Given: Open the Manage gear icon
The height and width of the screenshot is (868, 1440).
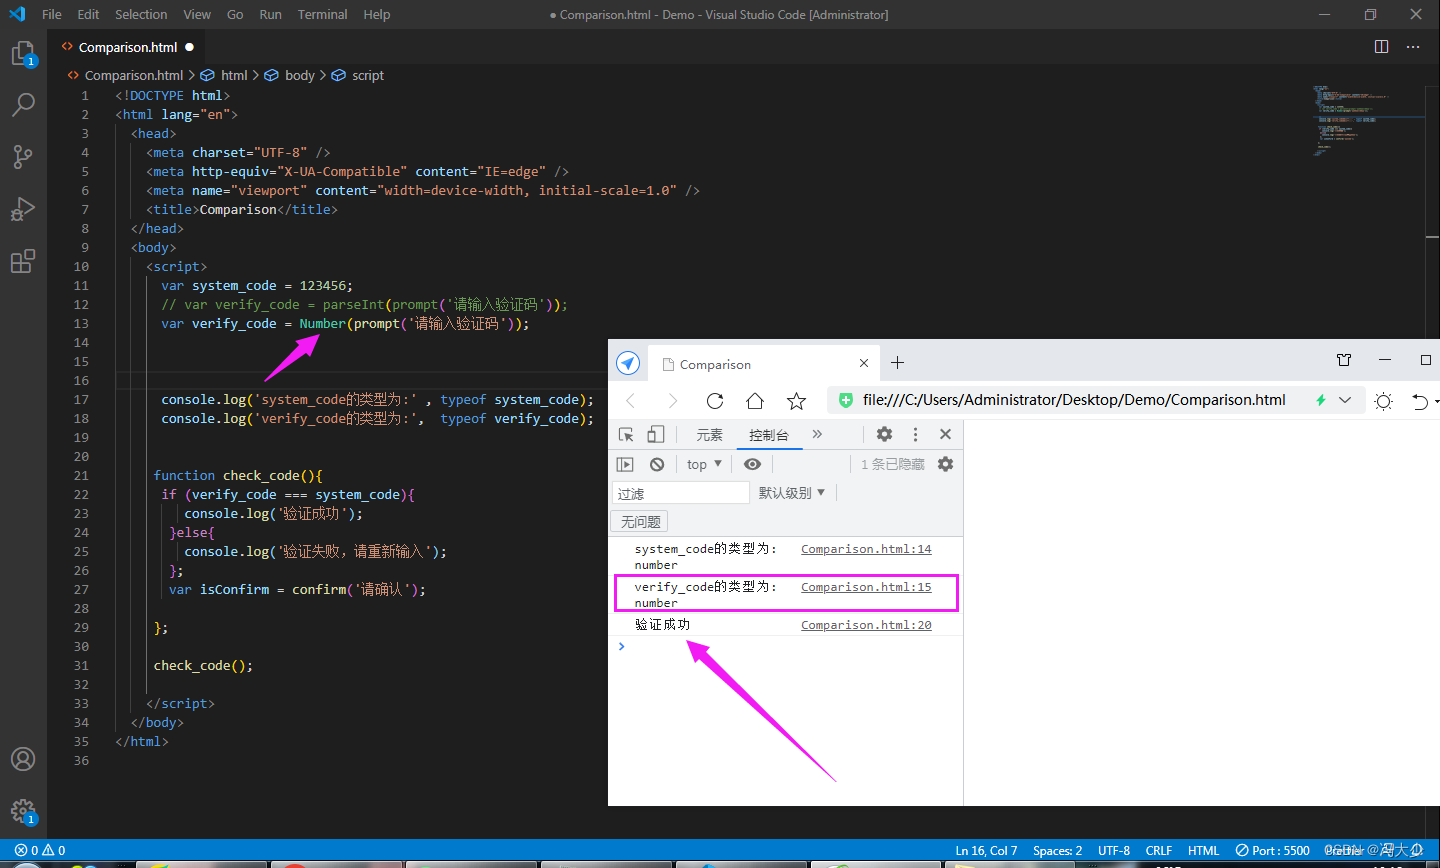Looking at the screenshot, I should tap(23, 811).
